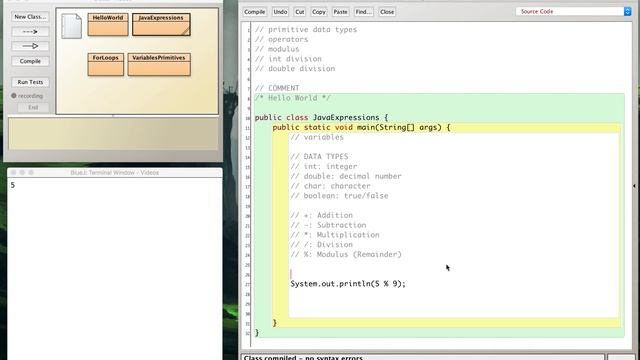Click the '// %: Modulus (Remainder)' comment
Viewport: 640px width, 360px height.
point(346,254)
